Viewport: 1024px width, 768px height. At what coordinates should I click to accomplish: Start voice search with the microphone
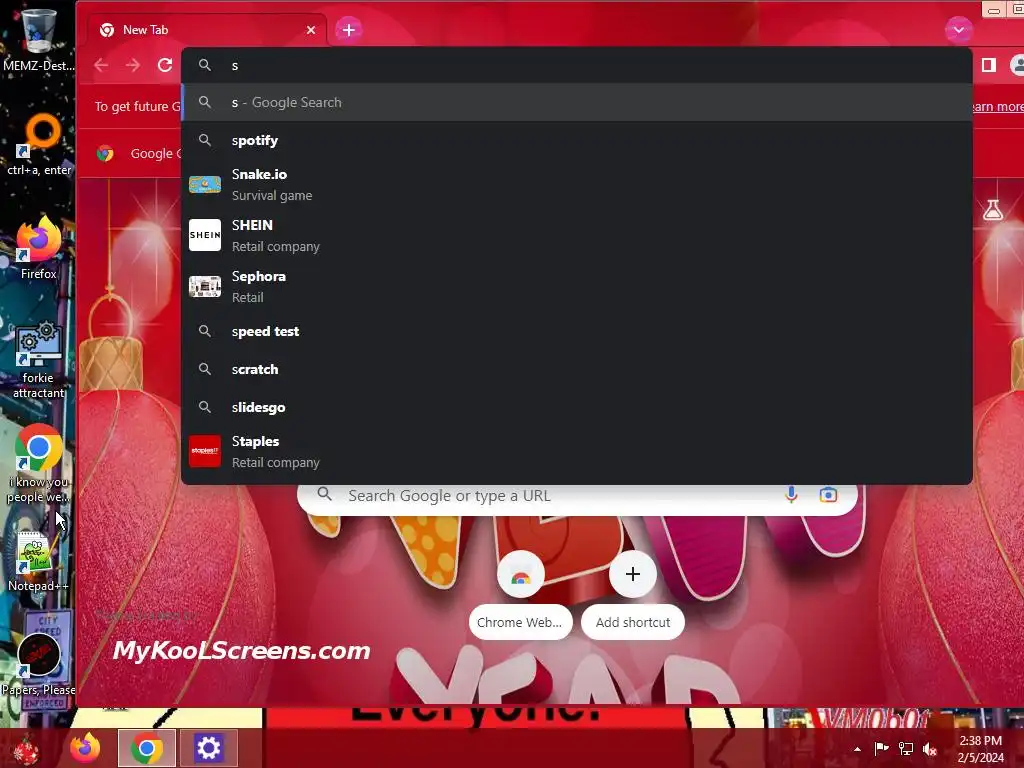click(791, 495)
